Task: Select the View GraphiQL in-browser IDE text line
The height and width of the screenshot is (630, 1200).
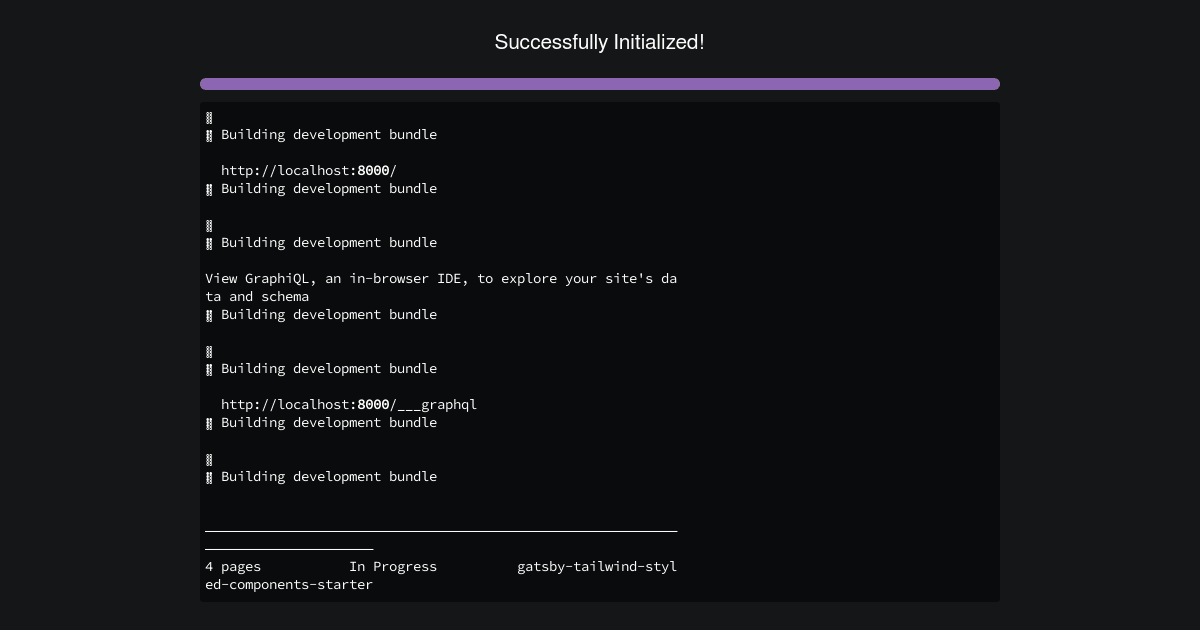Action: click(x=441, y=279)
